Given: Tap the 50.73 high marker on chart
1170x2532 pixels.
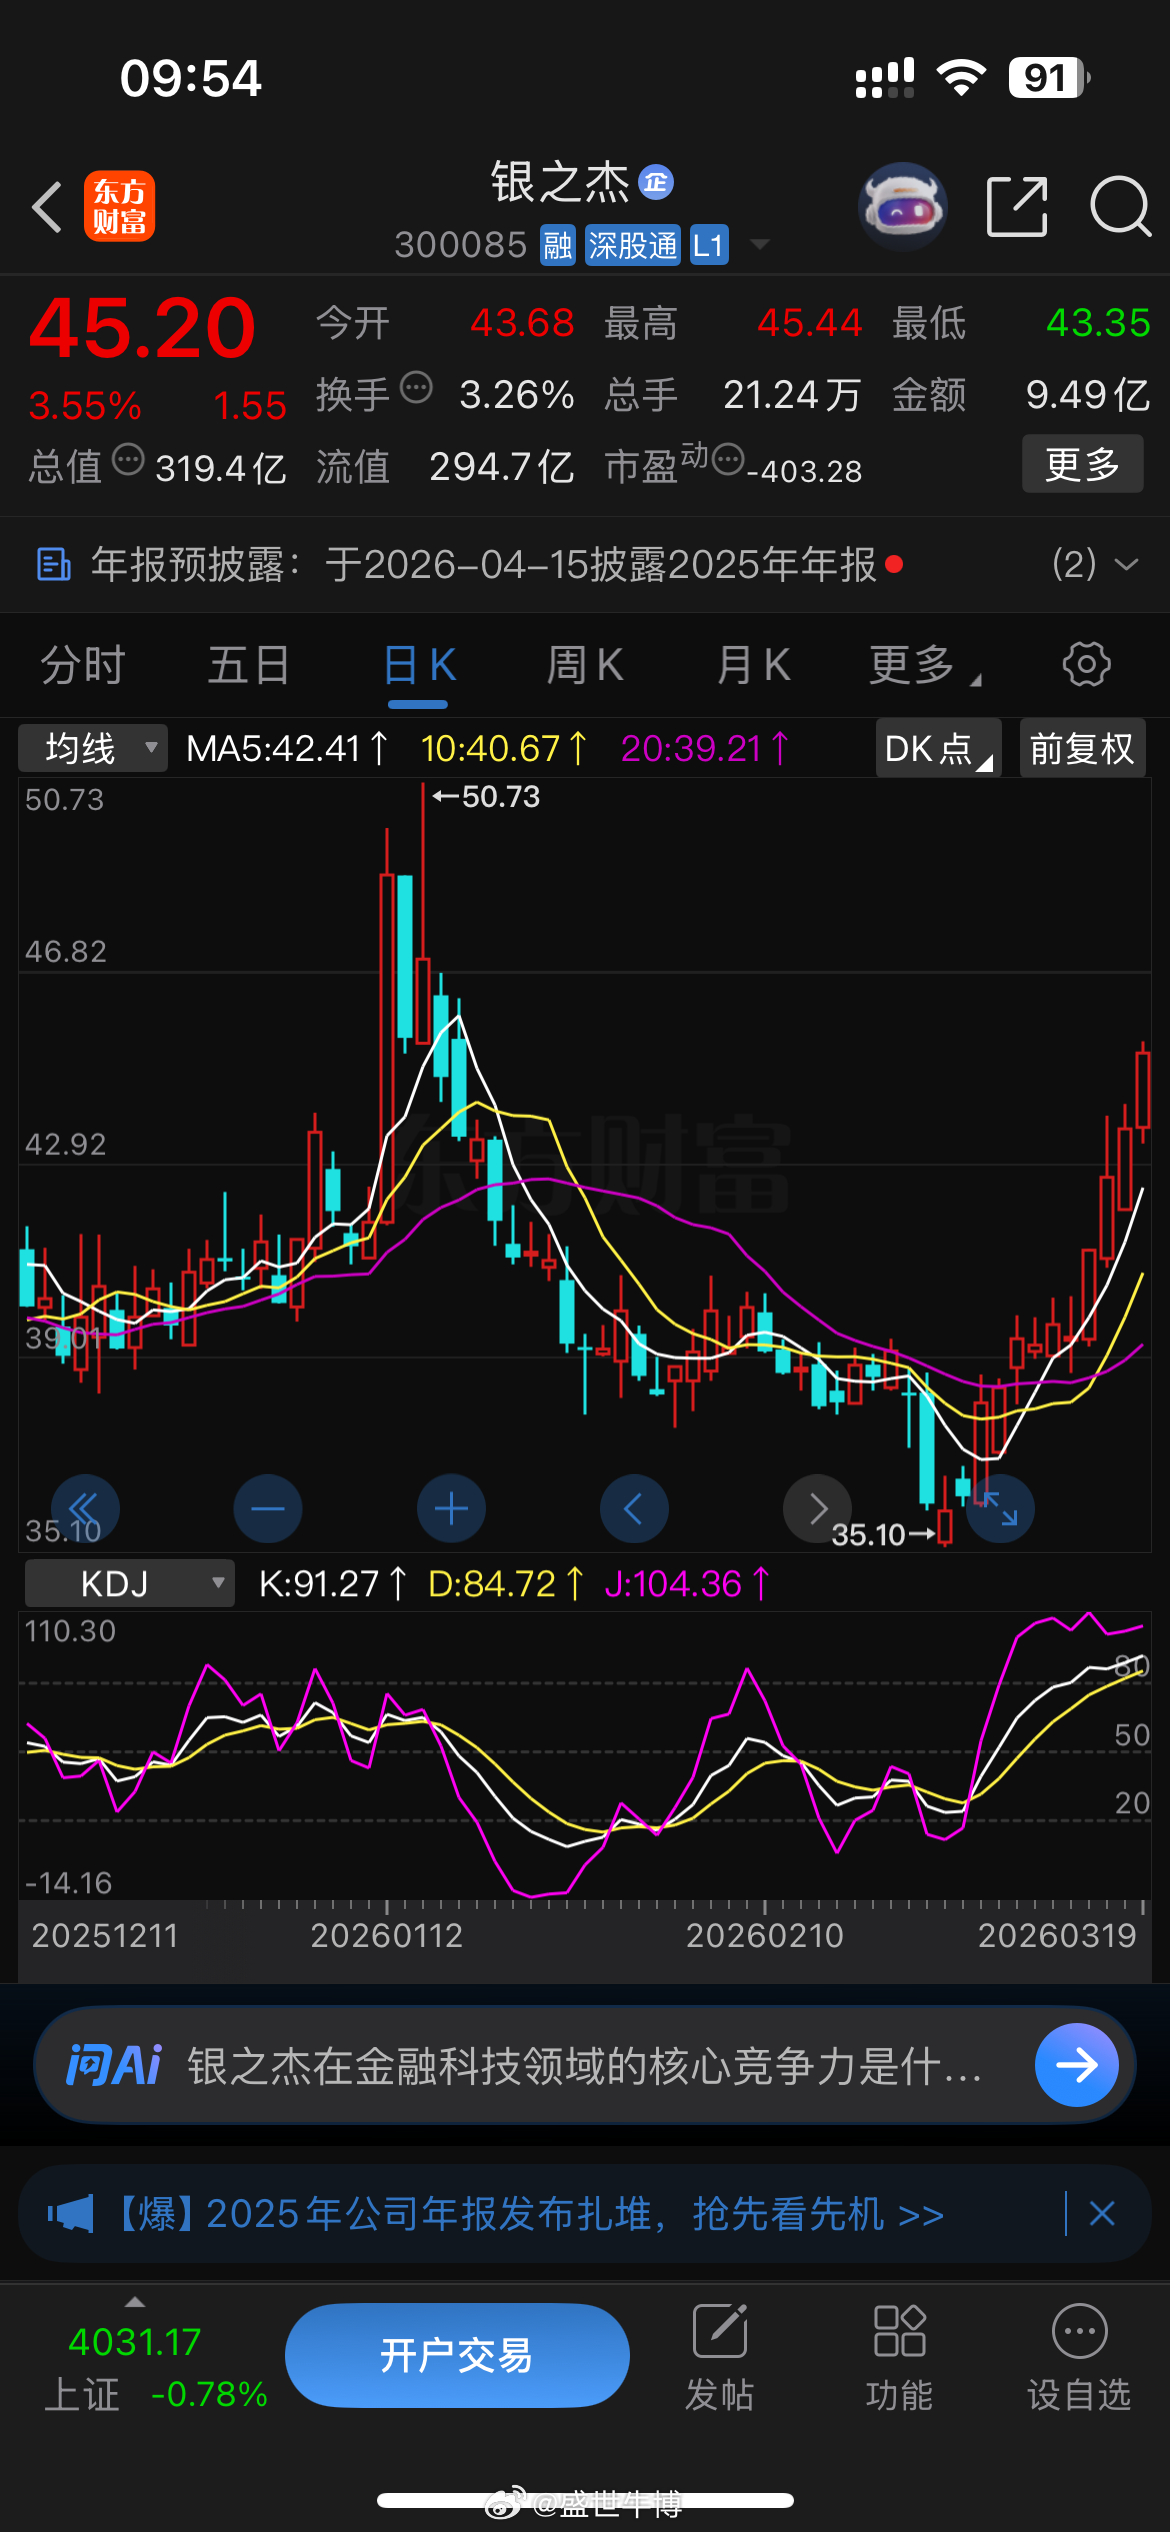Looking at the screenshot, I should tap(486, 797).
